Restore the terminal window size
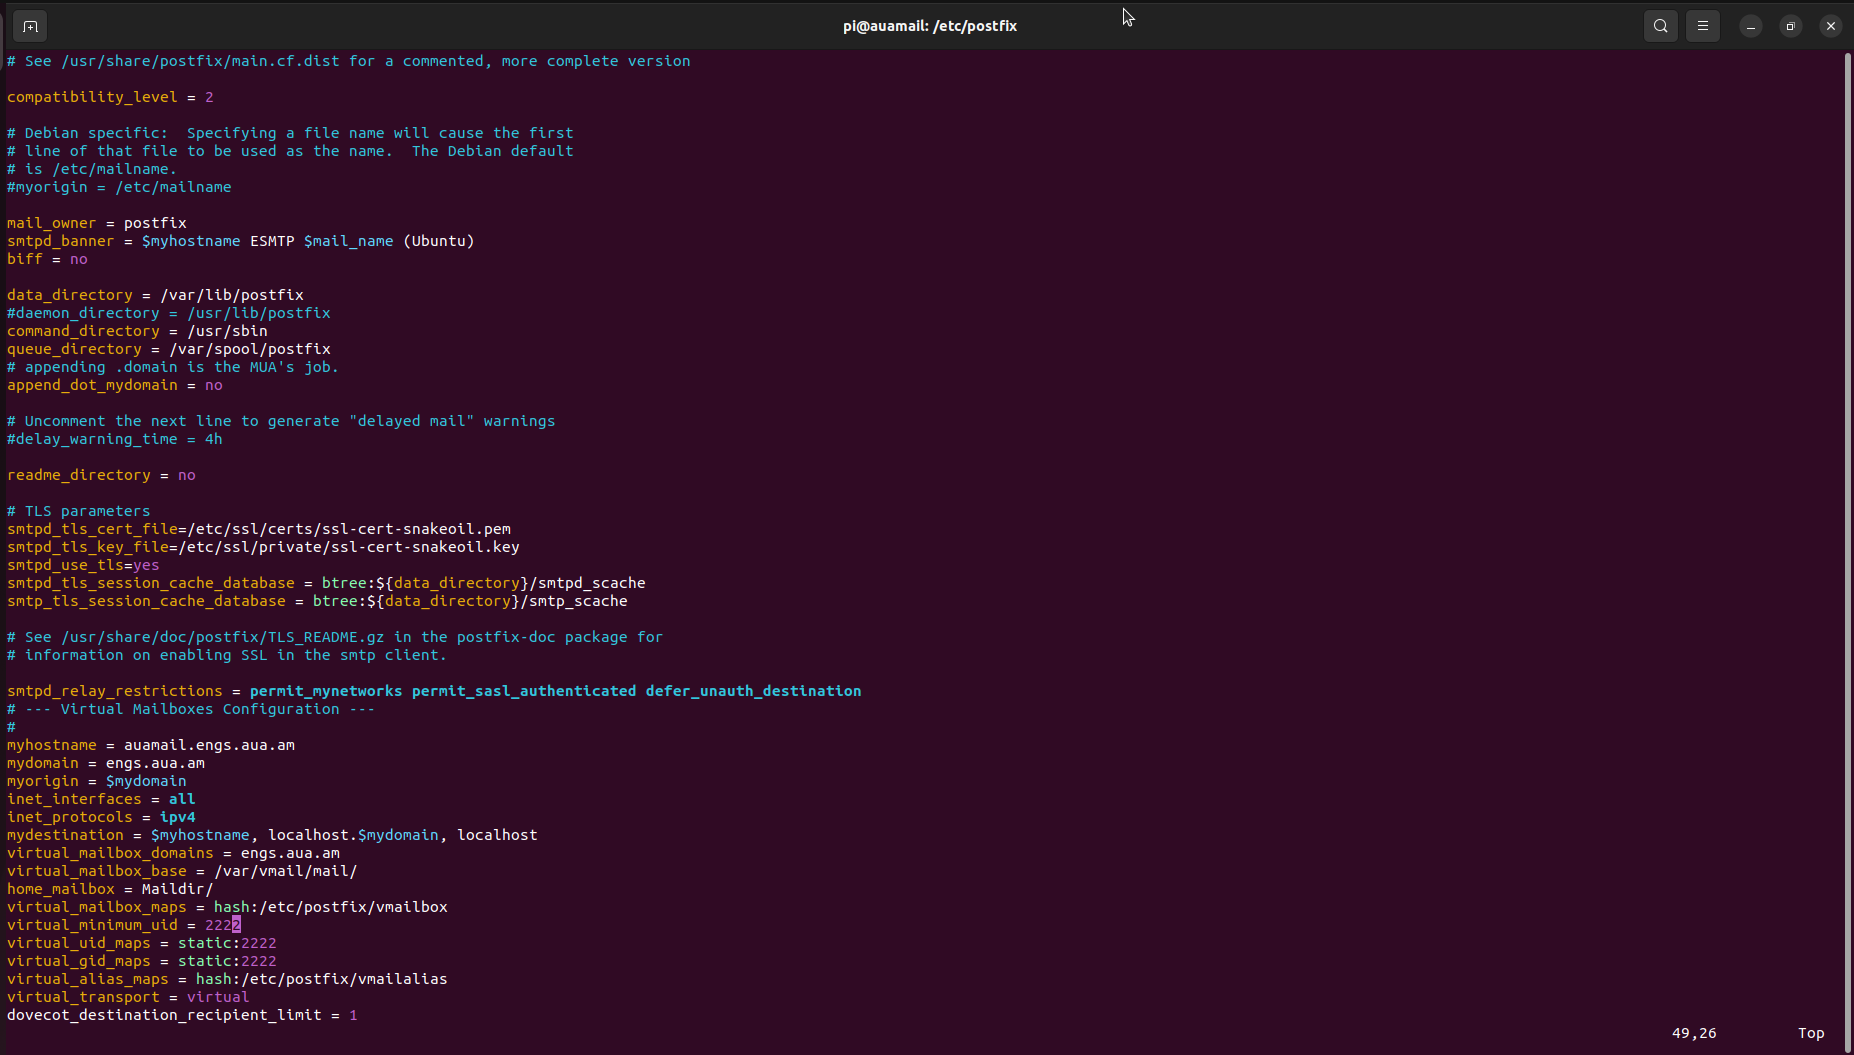 [x=1791, y=27]
